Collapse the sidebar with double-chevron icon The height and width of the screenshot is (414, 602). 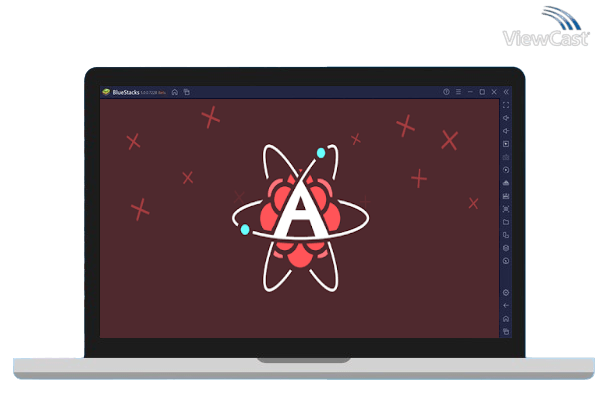[506, 92]
